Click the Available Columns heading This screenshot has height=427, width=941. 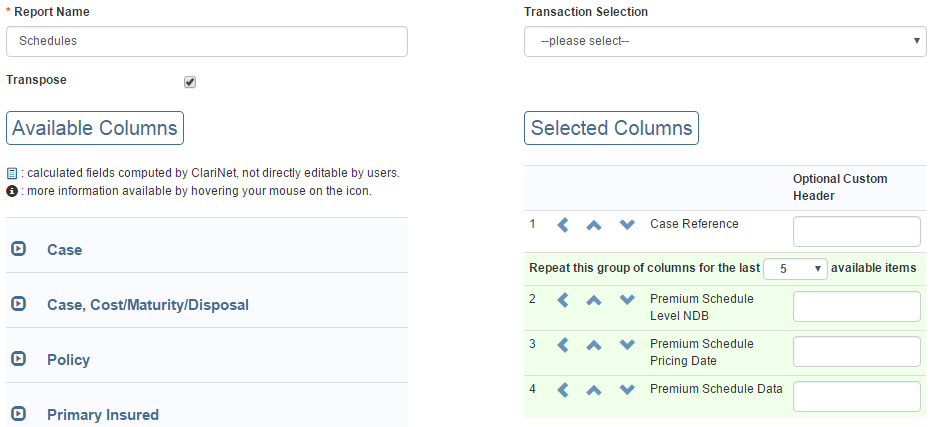click(x=95, y=128)
